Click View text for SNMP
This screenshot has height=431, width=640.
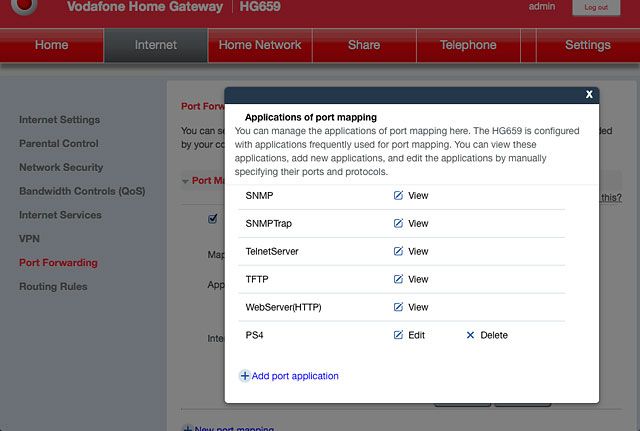click(418, 196)
